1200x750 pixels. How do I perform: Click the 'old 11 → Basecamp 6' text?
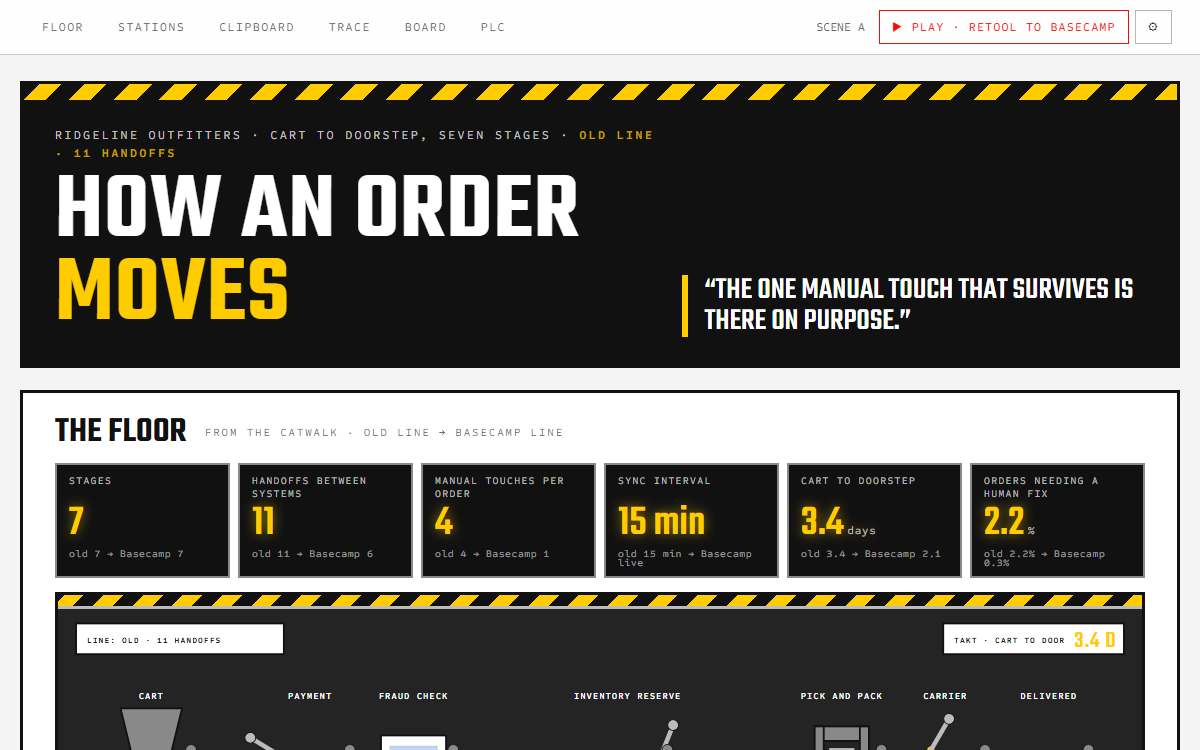click(x=312, y=554)
